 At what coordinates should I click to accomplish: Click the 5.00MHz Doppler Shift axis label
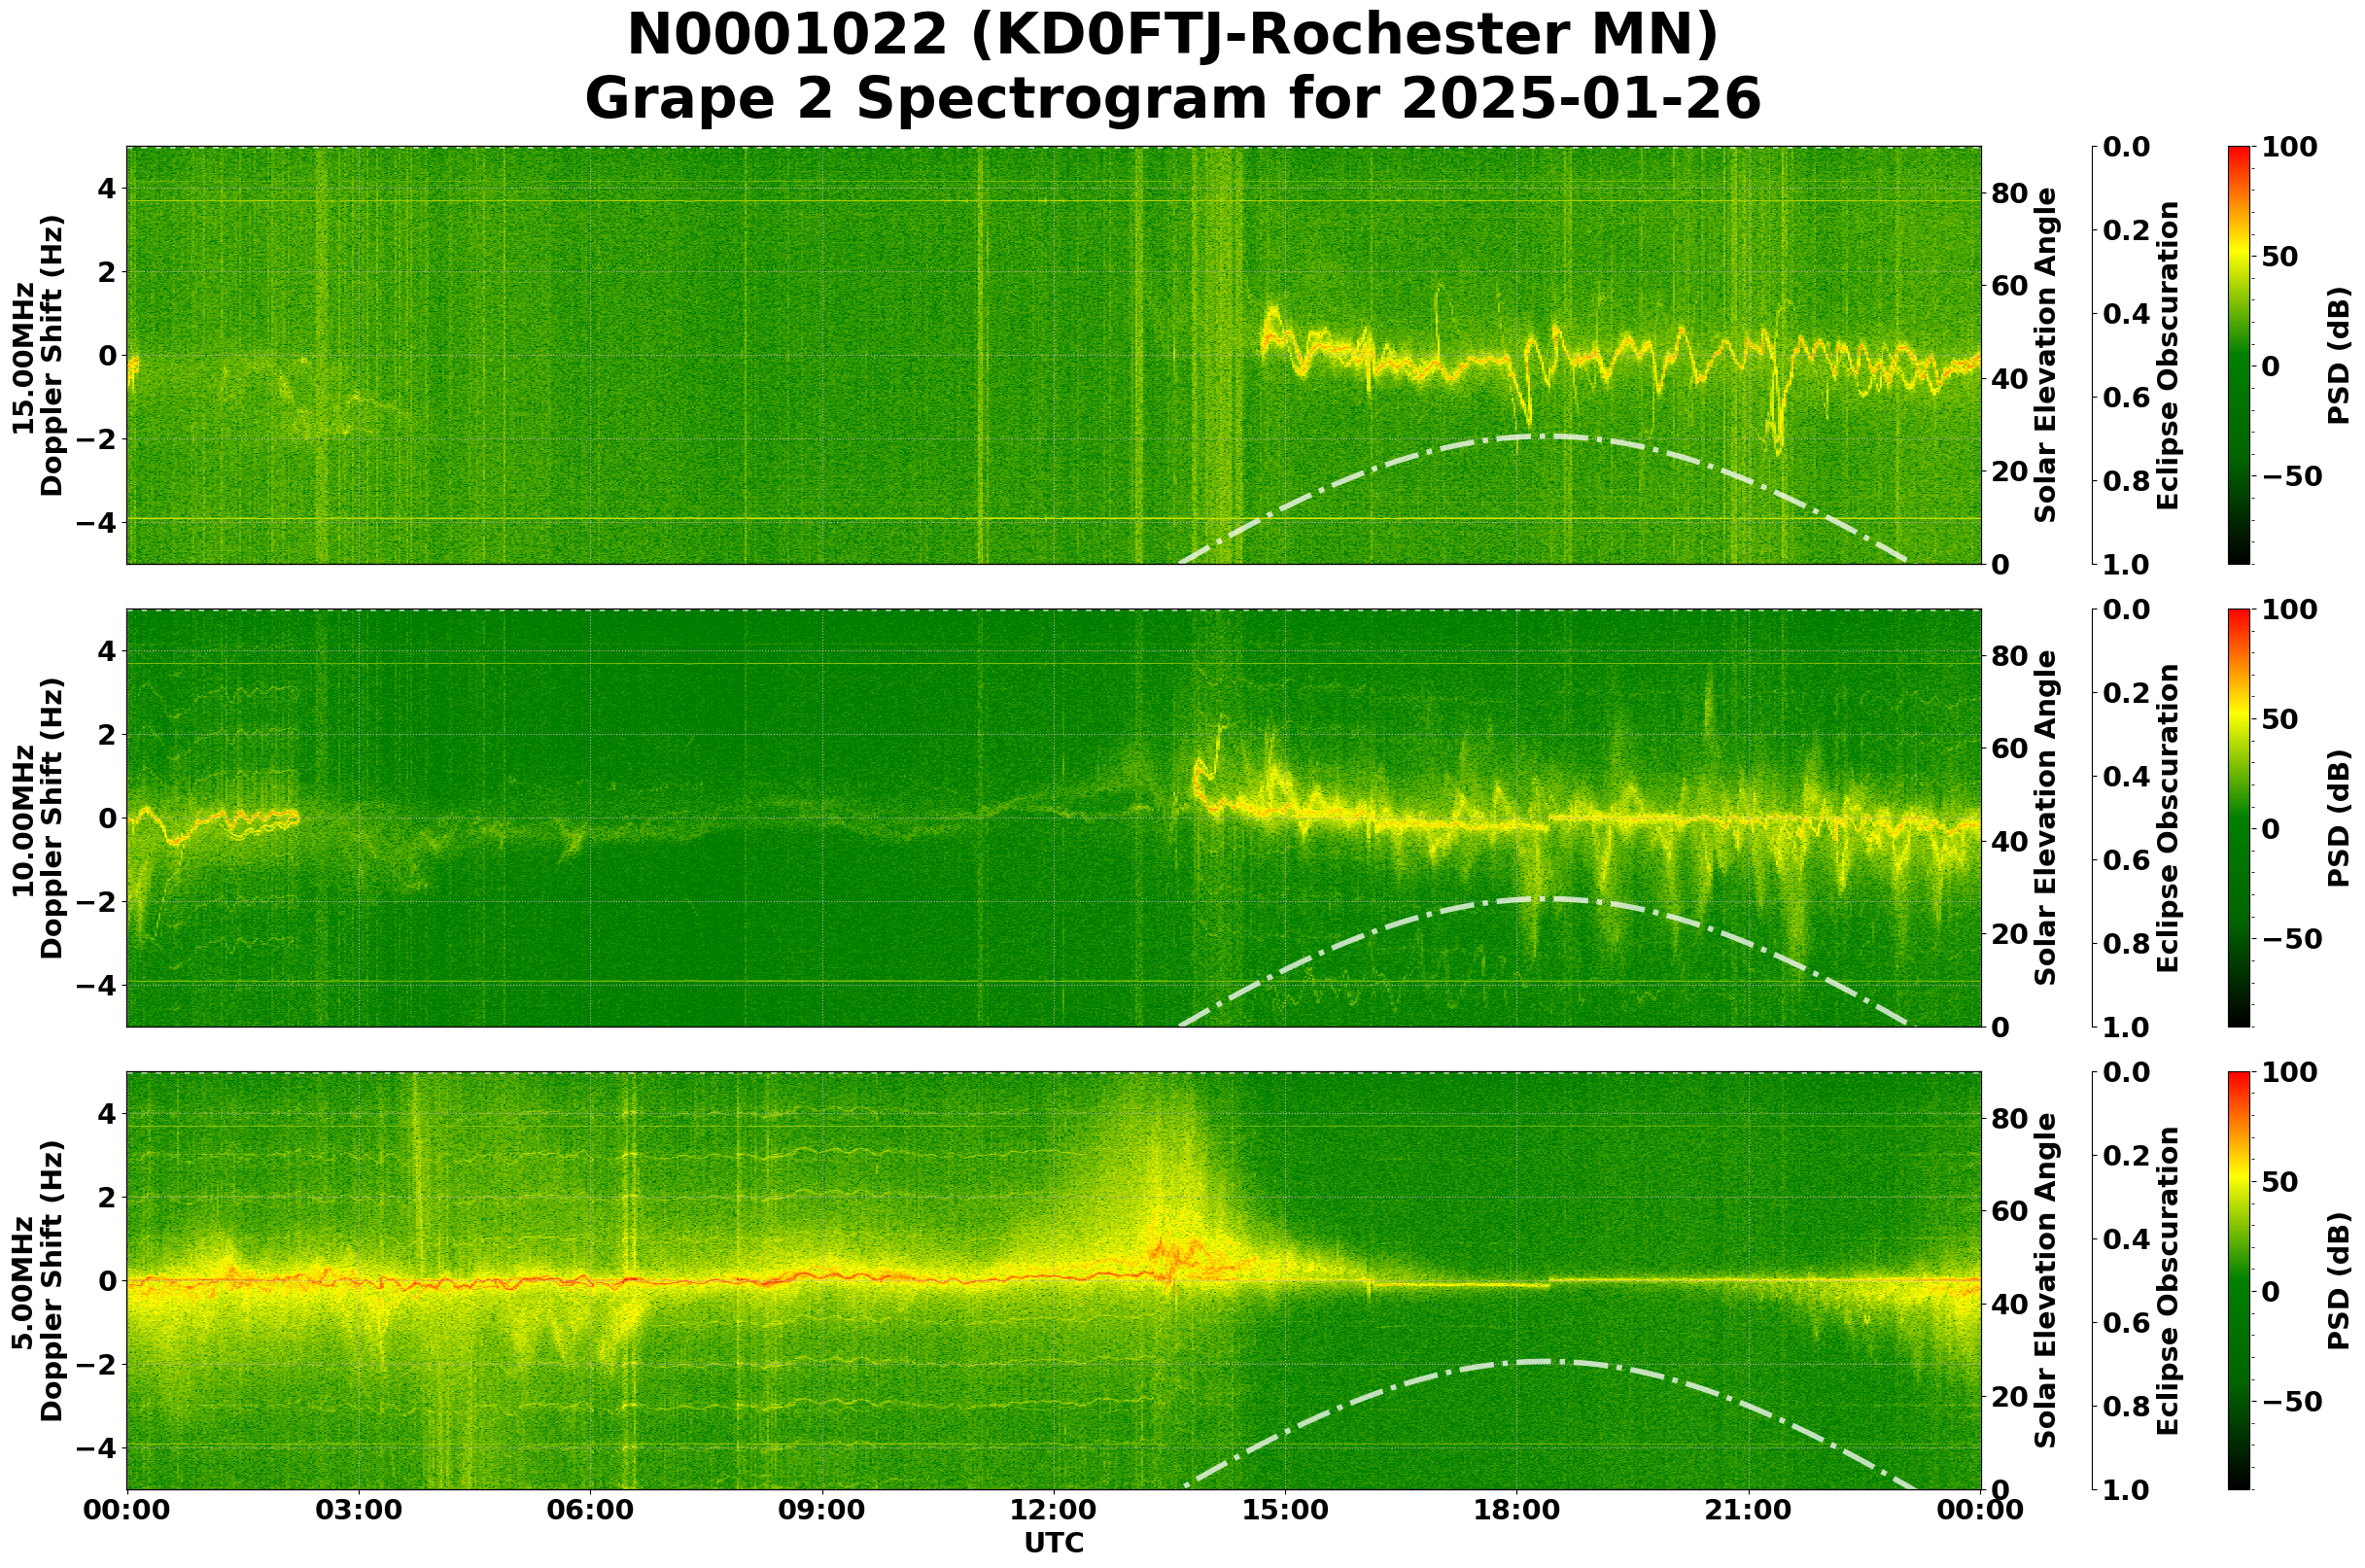38,1281
